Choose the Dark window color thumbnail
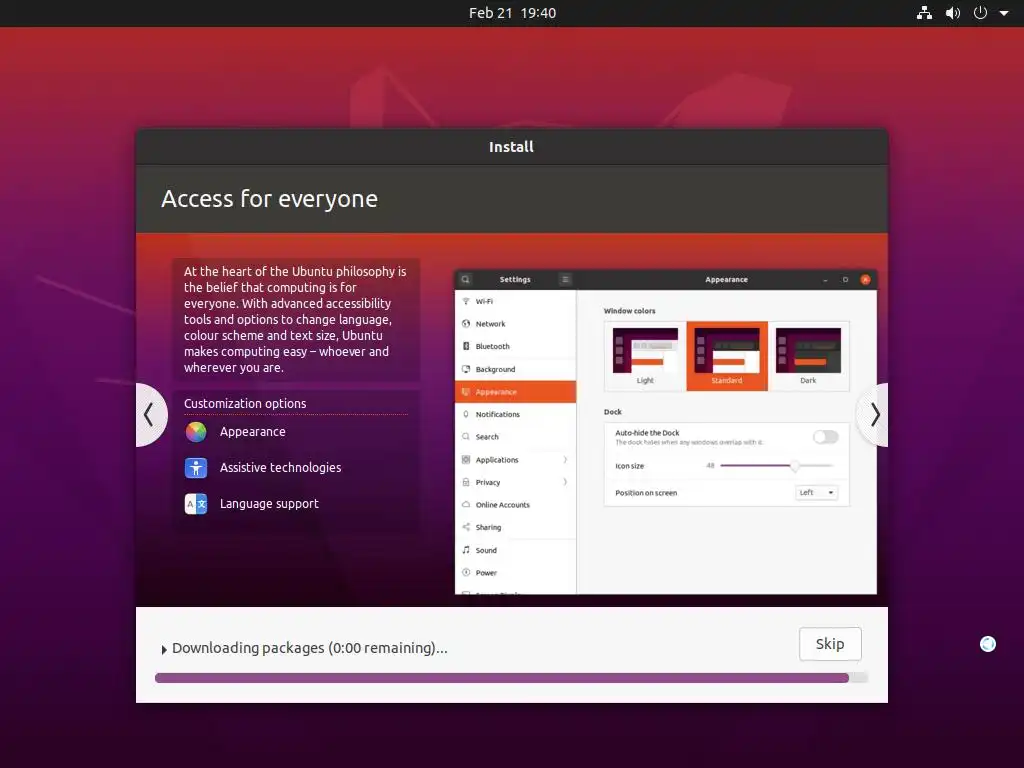 pyautogui.click(x=808, y=356)
